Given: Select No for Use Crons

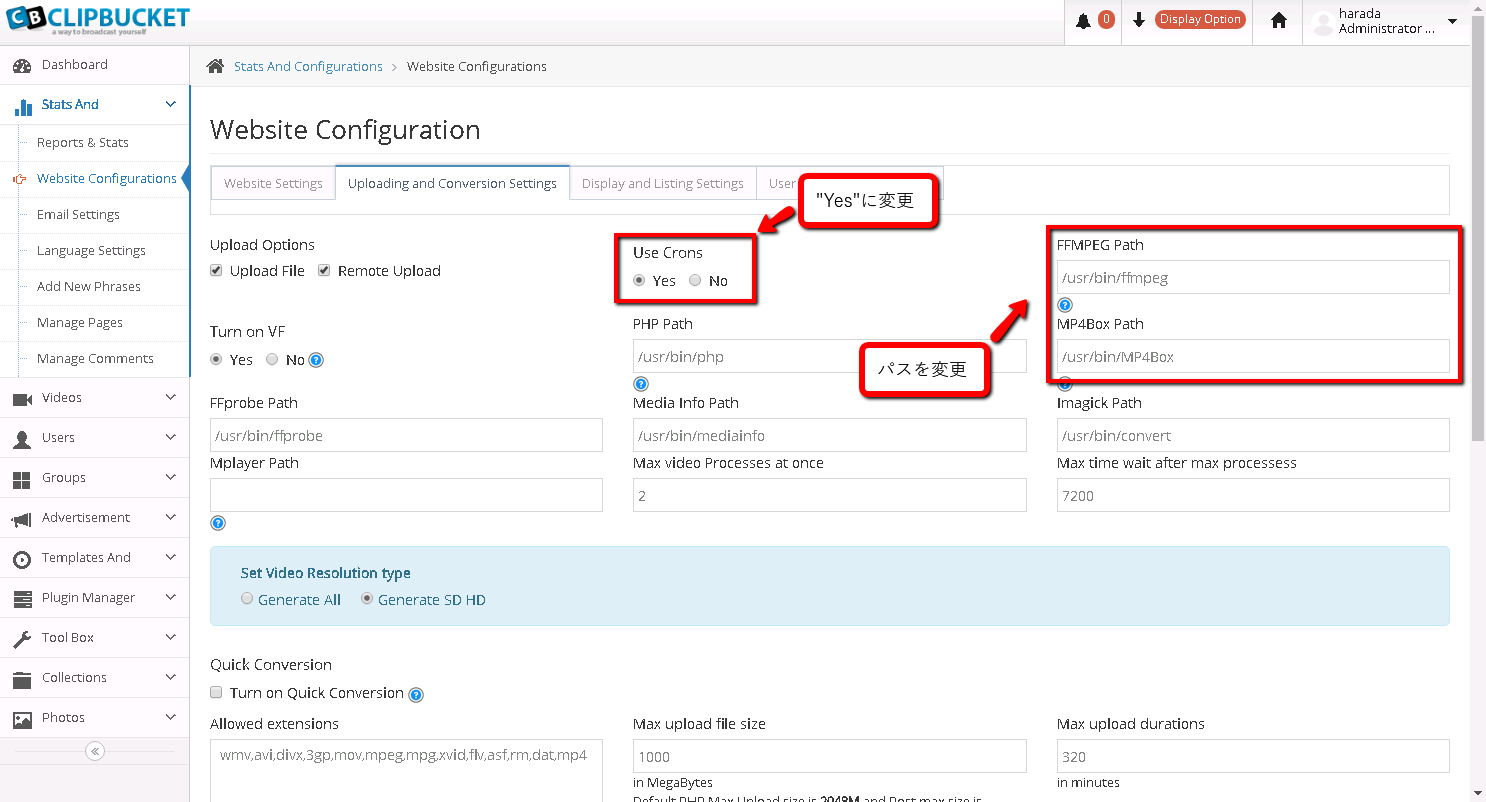Looking at the screenshot, I should pos(695,281).
